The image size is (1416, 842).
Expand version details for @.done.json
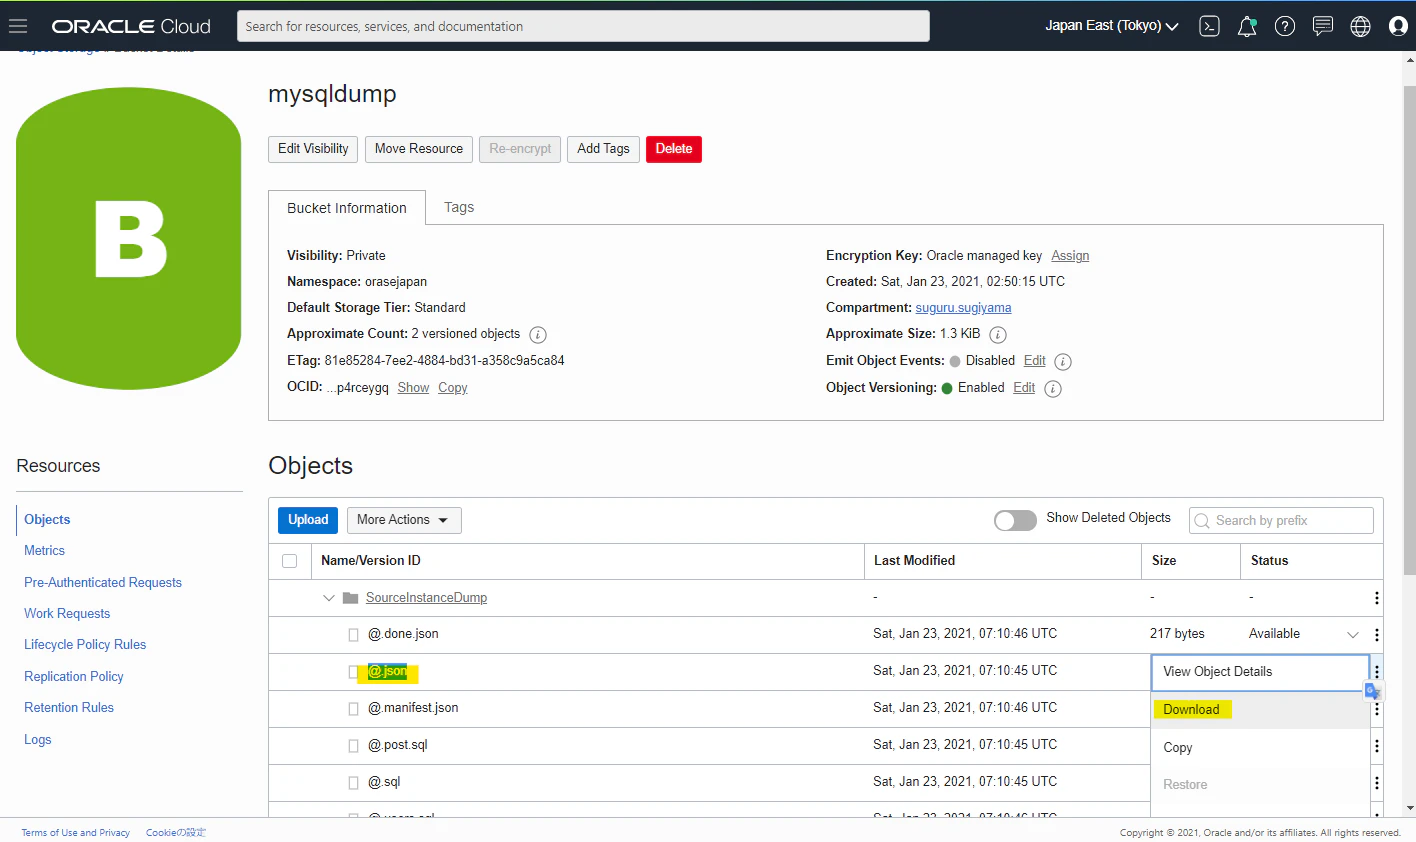pos(1353,635)
